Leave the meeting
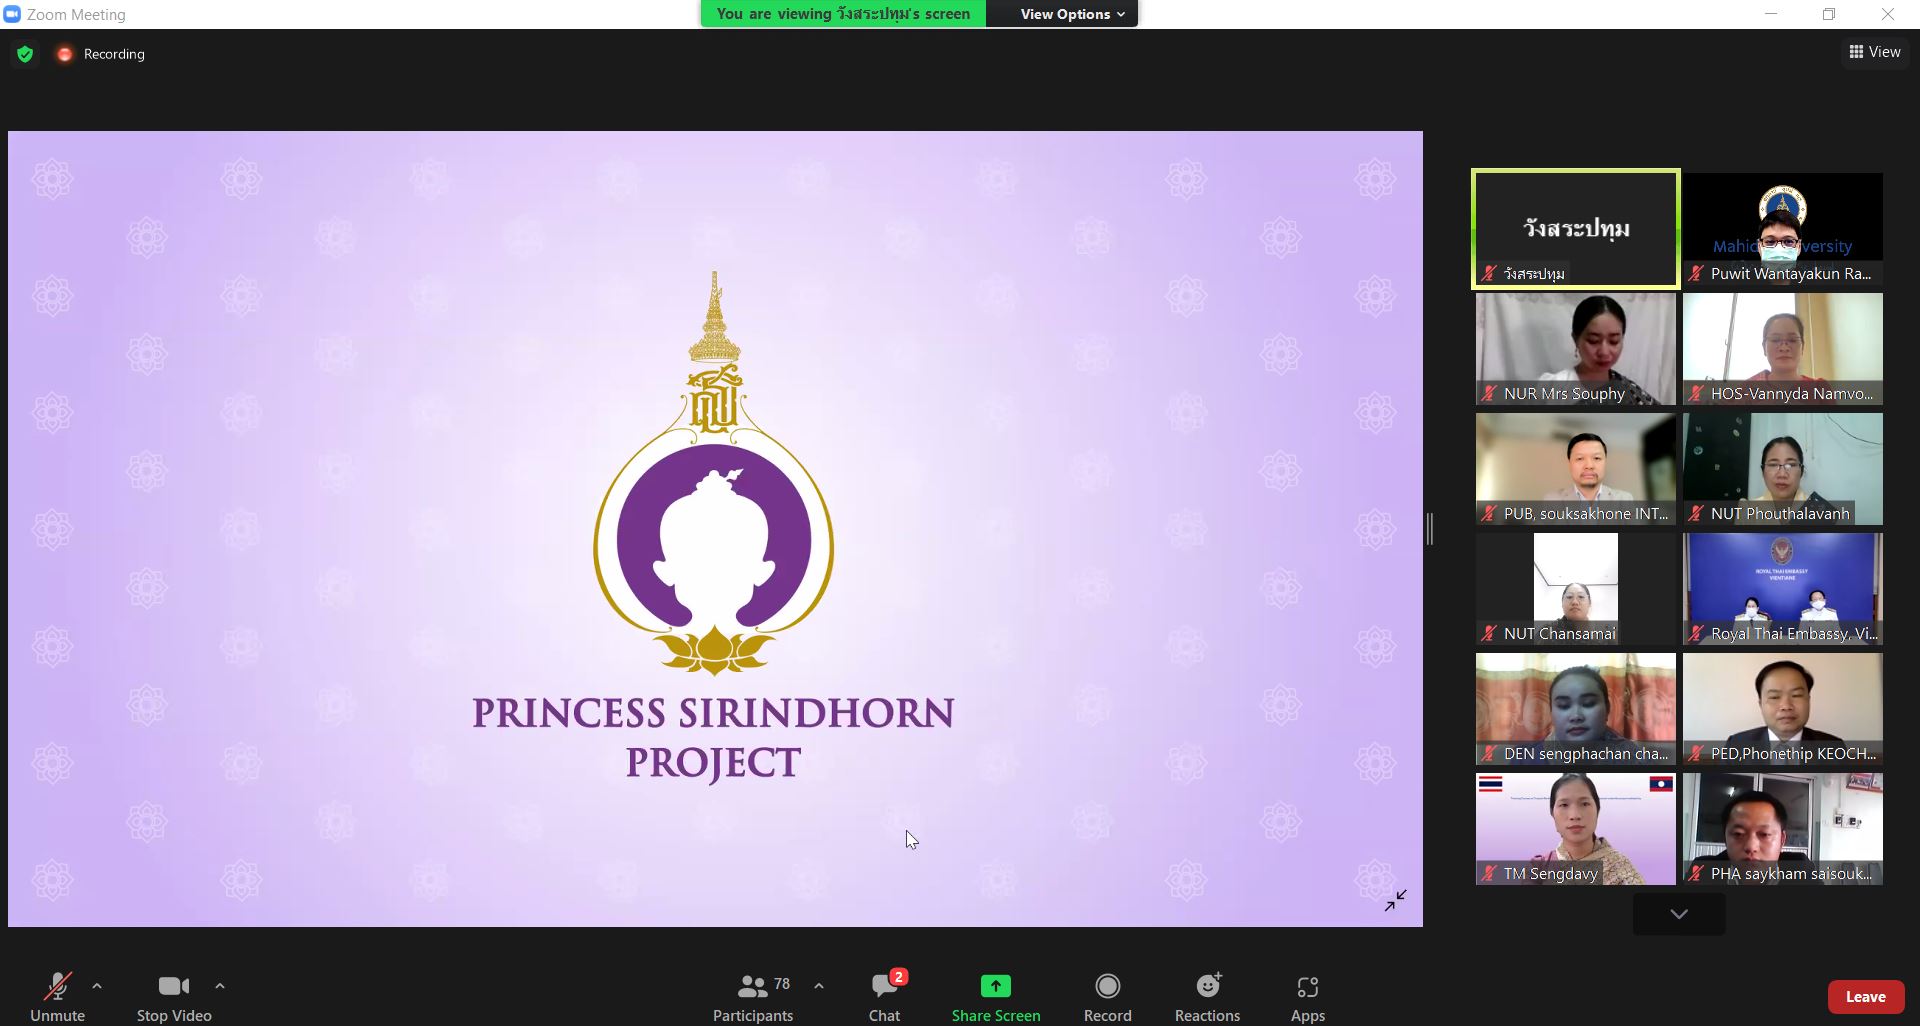 [x=1866, y=997]
